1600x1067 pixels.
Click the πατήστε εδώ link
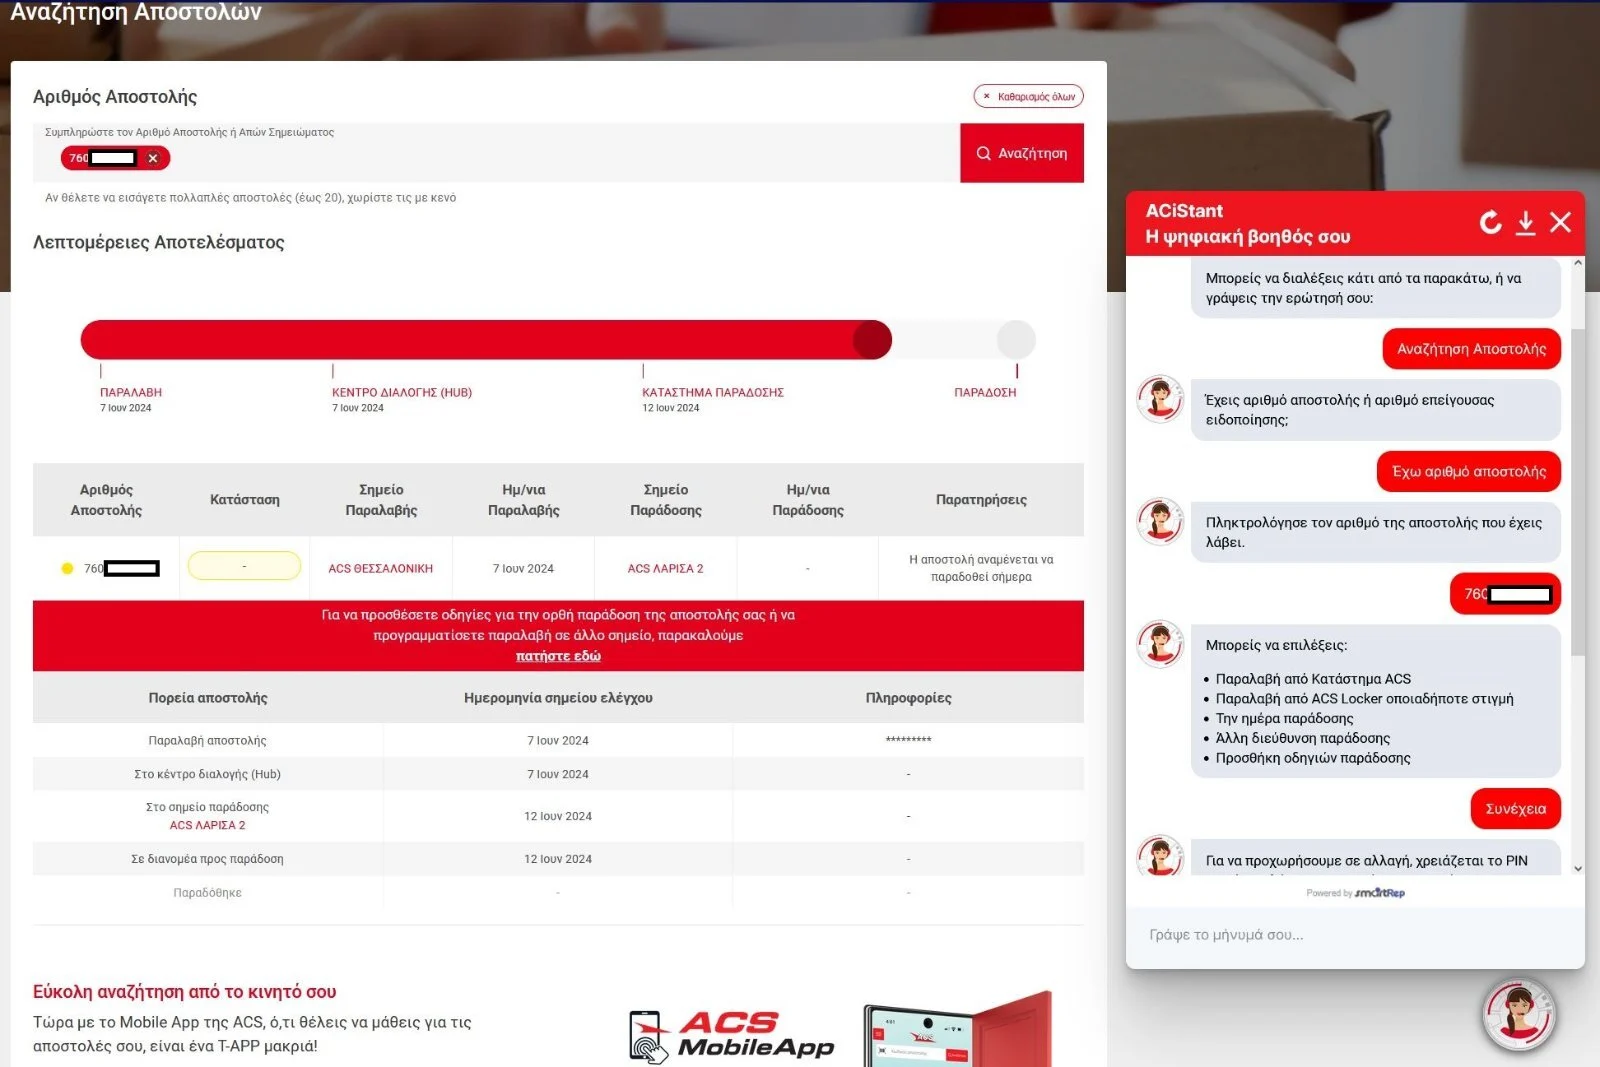(x=558, y=656)
